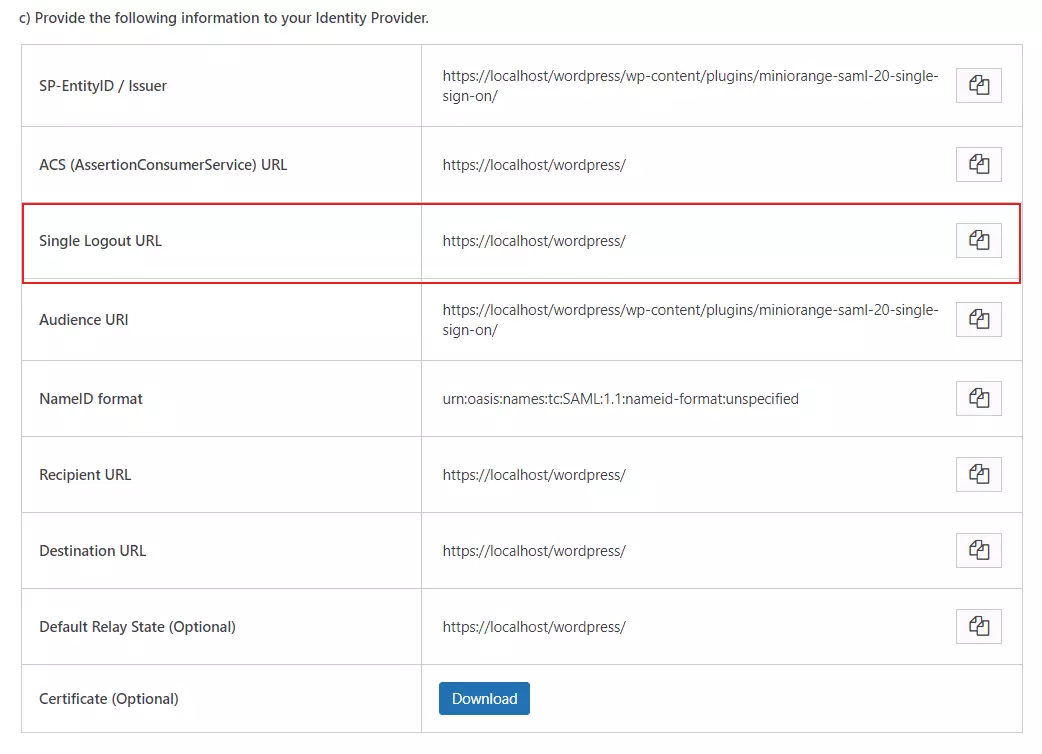Select the Single Logout URL label
This screenshot has width=1042, height=754.
[x=100, y=240]
